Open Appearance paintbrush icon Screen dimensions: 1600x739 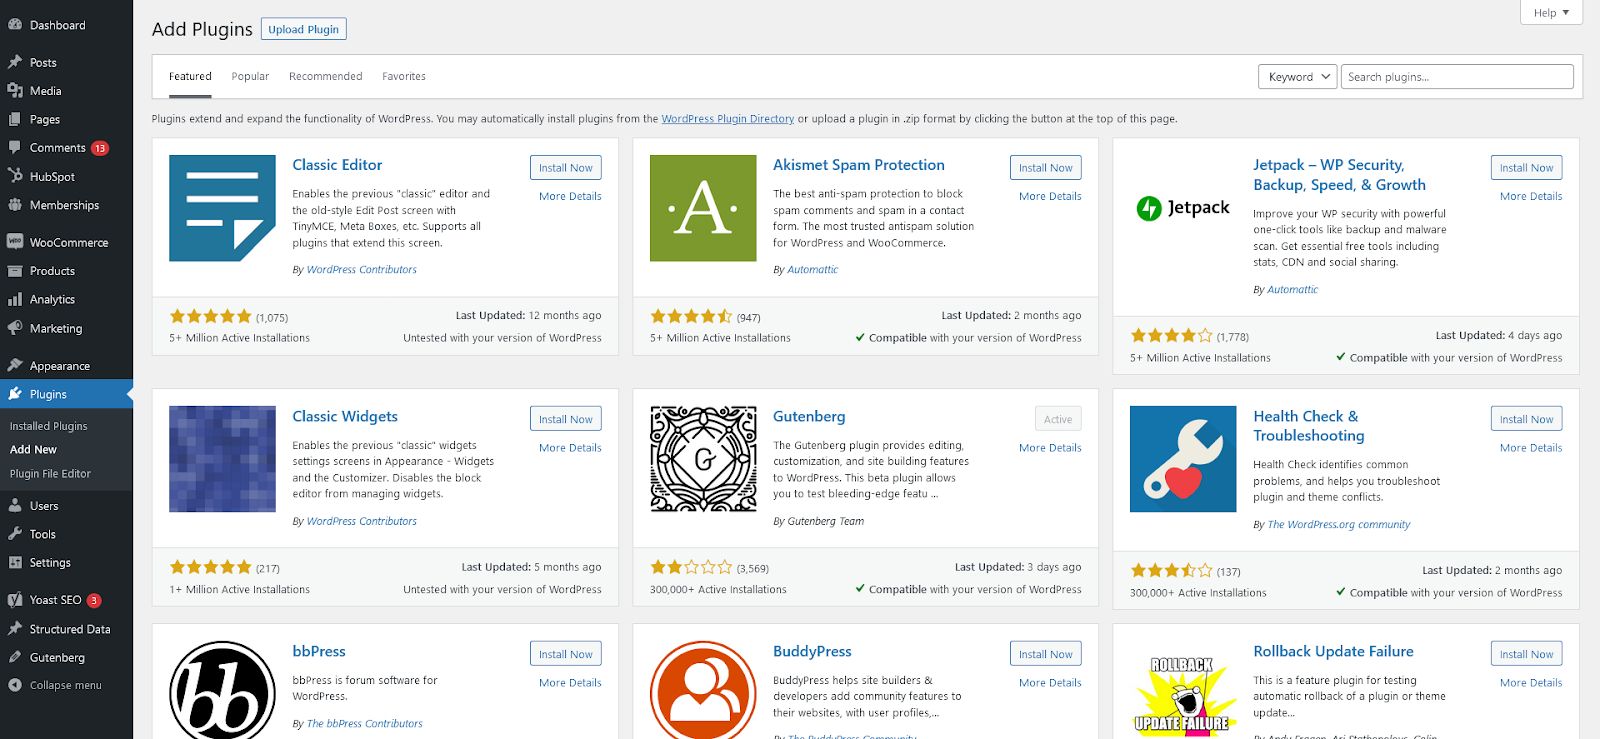[x=15, y=365]
